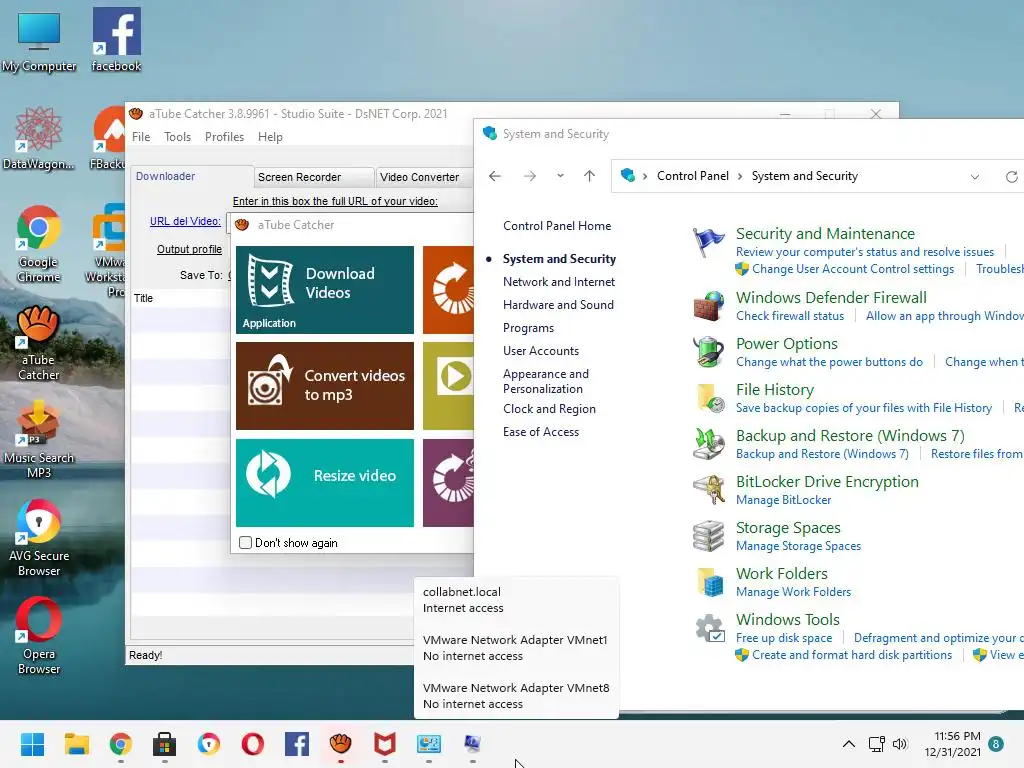
Task: Open the Security and Maintenance flag icon
Action: pyautogui.click(x=709, y=243)
